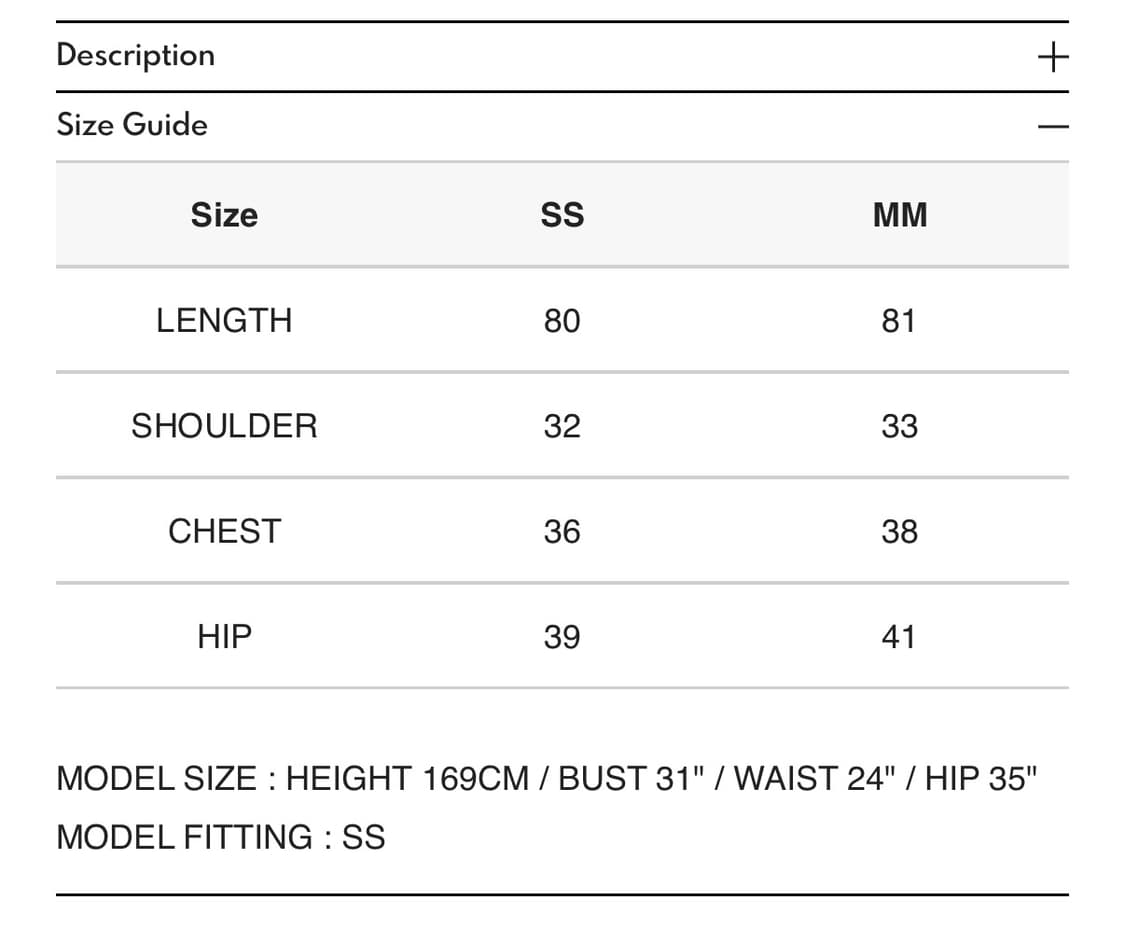Select the HIP row label
Viewport: 1125px width, 926px height.
224,636
